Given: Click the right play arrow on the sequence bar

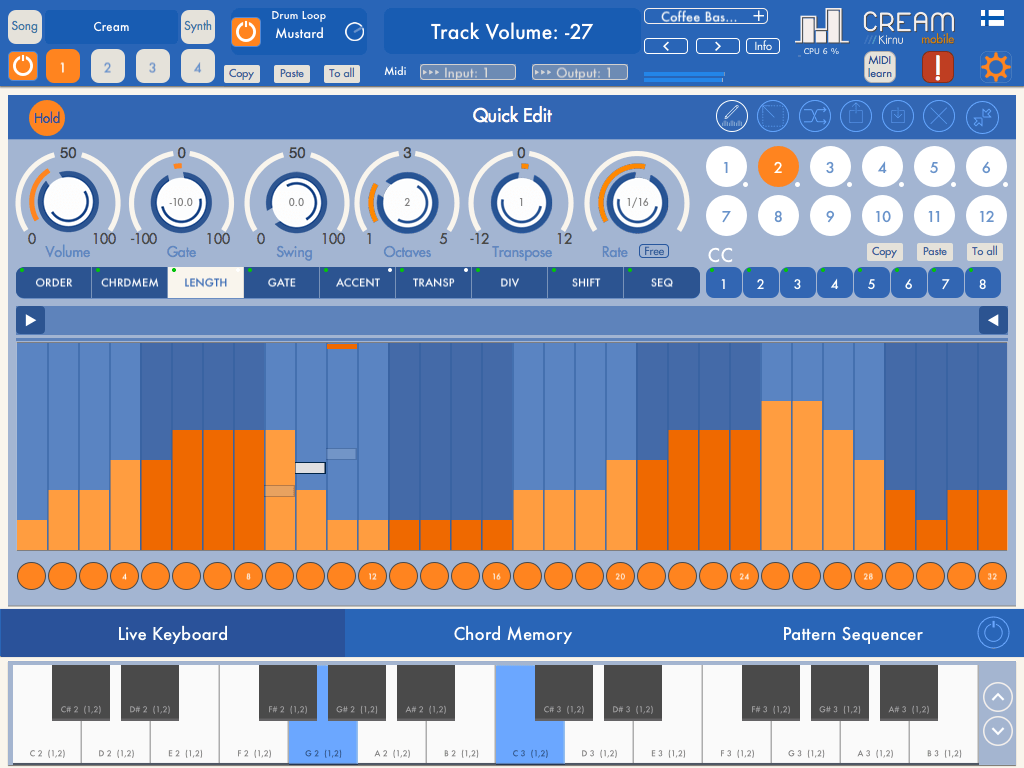Looking at the screenshot, I should pyautogui.click(x=31, y=320).
